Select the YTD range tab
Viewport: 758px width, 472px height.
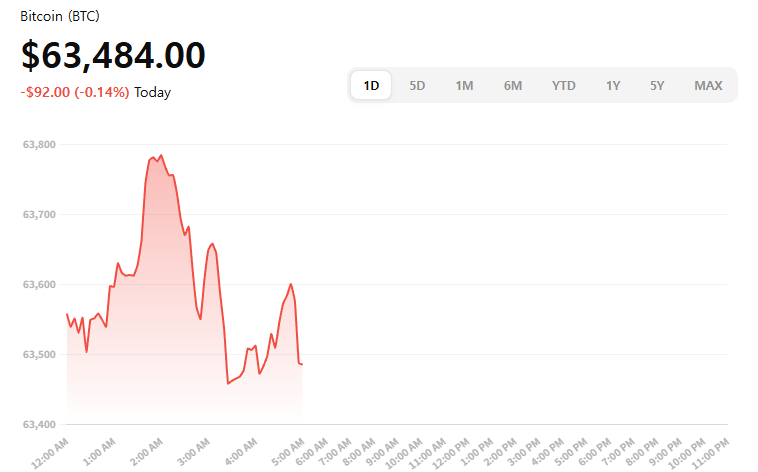point(563,86)
